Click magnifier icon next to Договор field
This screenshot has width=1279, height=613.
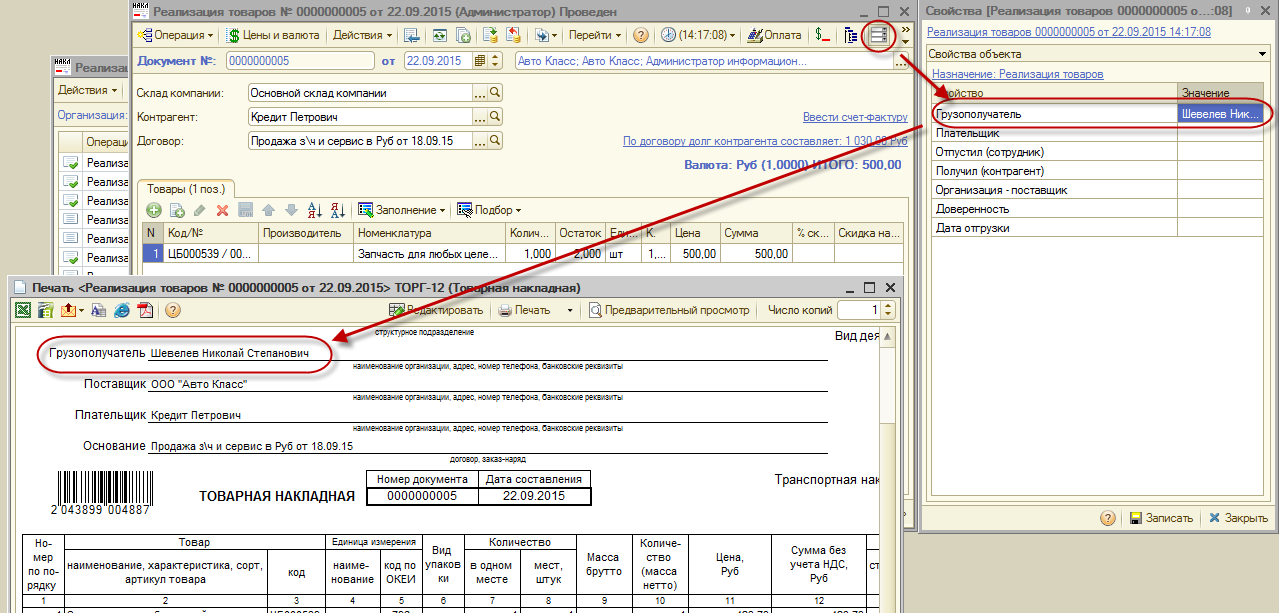pyautogui.click(x=494, y=141)
